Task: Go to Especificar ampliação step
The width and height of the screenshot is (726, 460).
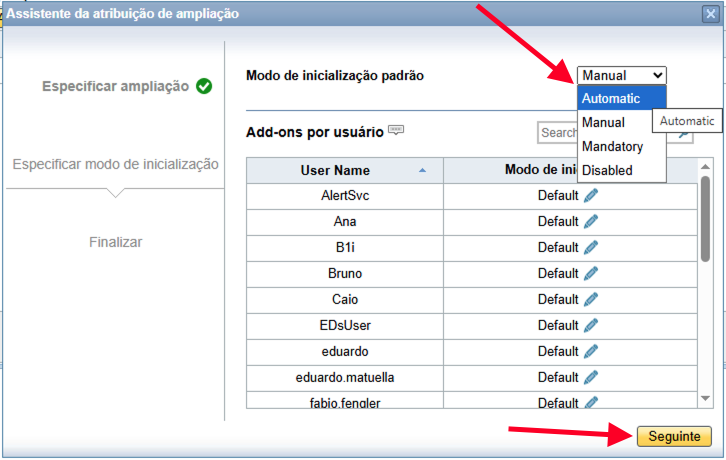Action: (115, 86)
